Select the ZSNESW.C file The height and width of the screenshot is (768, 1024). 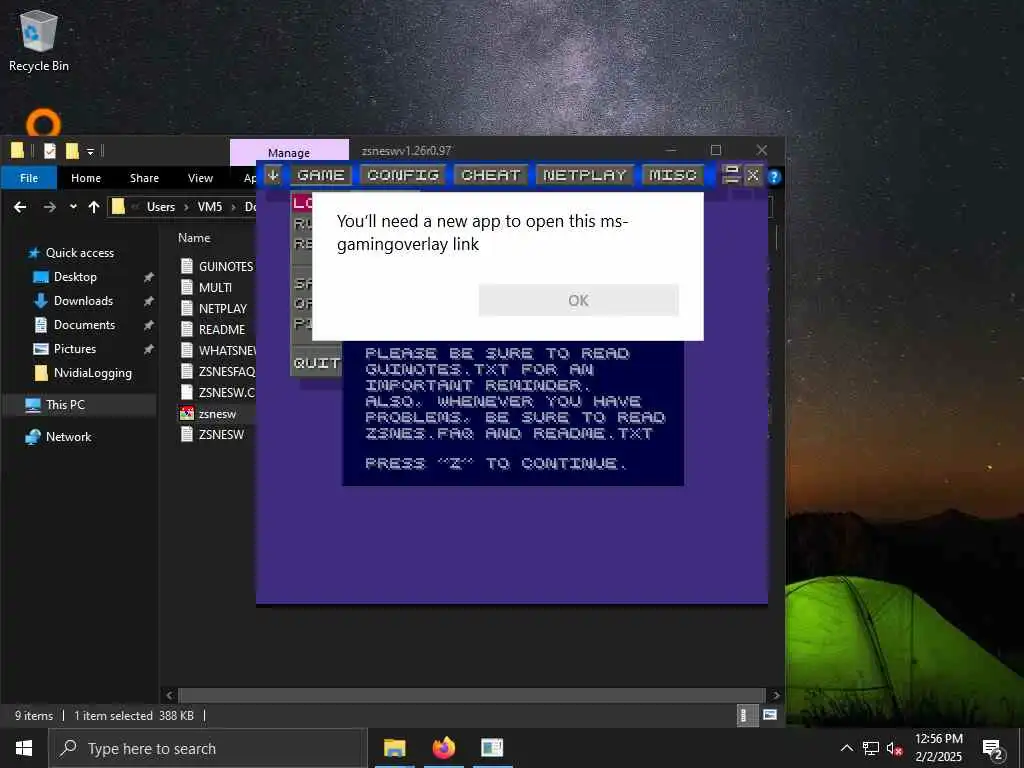(226, 392)
